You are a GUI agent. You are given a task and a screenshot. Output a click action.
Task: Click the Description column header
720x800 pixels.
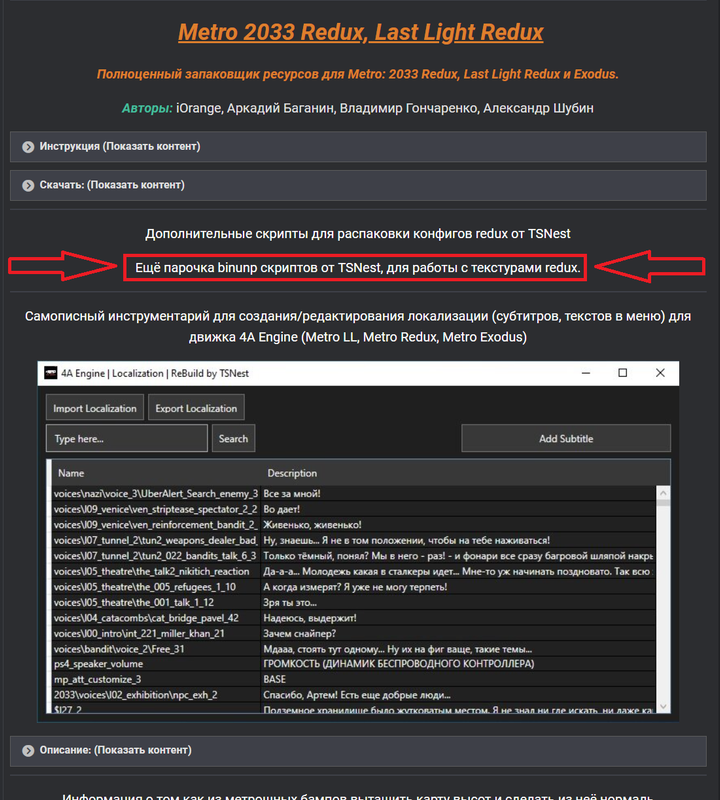[x=292, y=473]
